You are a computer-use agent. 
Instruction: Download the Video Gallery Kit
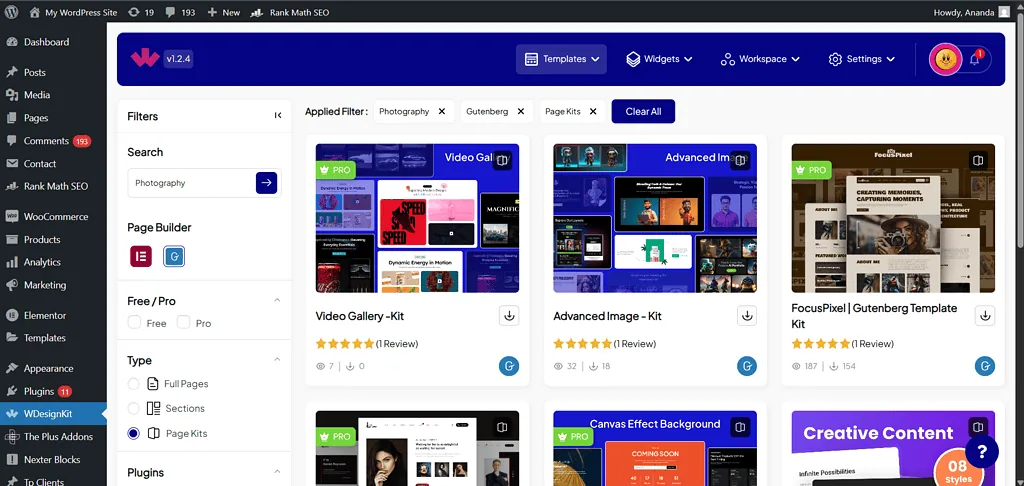tap(509, 316)
